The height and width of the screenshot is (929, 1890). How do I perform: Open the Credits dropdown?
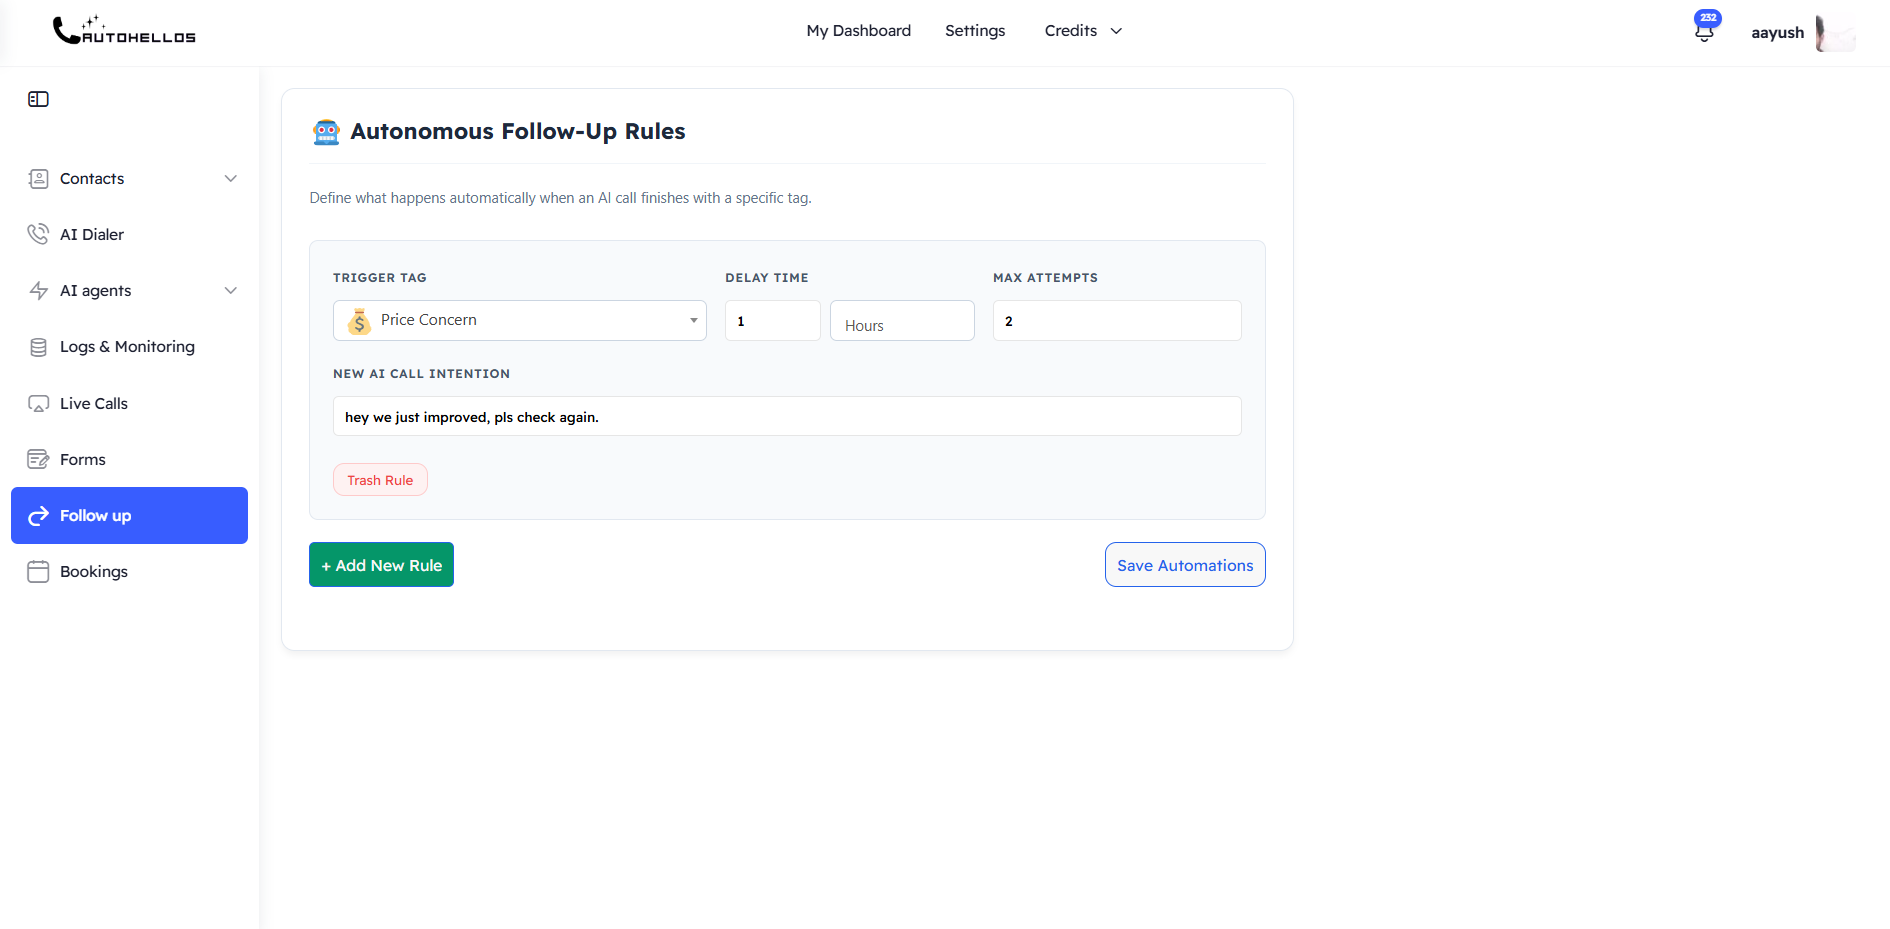pyautogui.click(x=1083, y=31)
